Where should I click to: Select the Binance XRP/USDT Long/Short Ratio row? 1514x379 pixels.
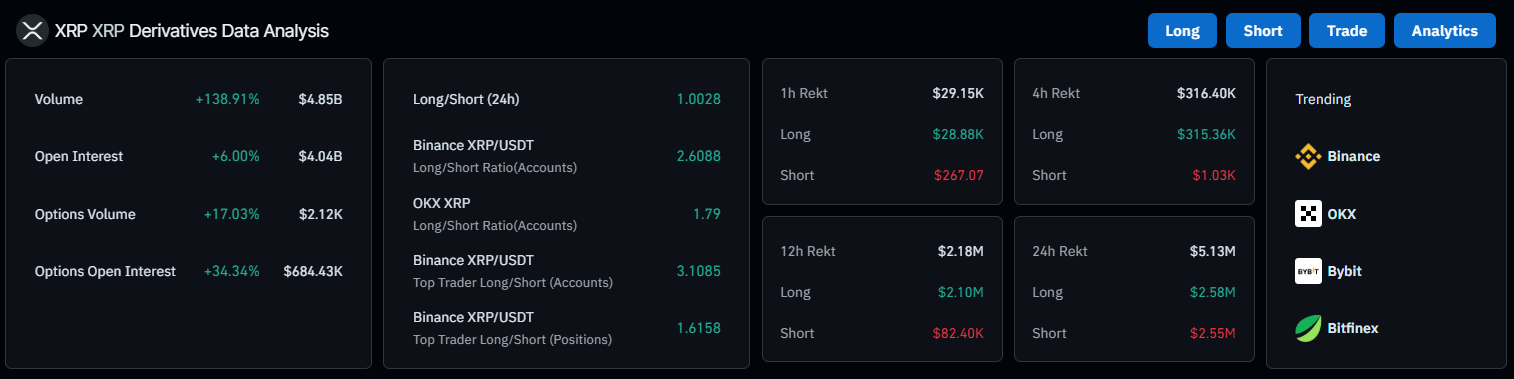pyautogui.click(x=567, y=156)
